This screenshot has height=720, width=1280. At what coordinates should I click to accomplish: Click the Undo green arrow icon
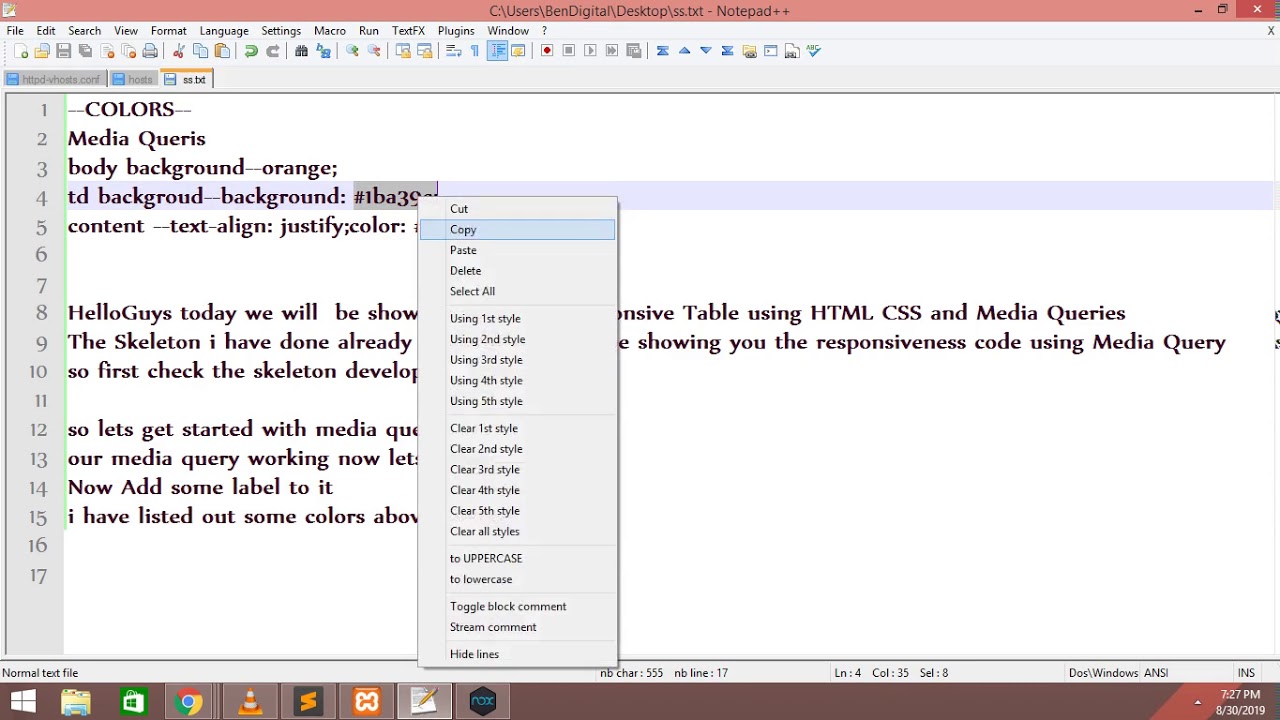(251, 51)
